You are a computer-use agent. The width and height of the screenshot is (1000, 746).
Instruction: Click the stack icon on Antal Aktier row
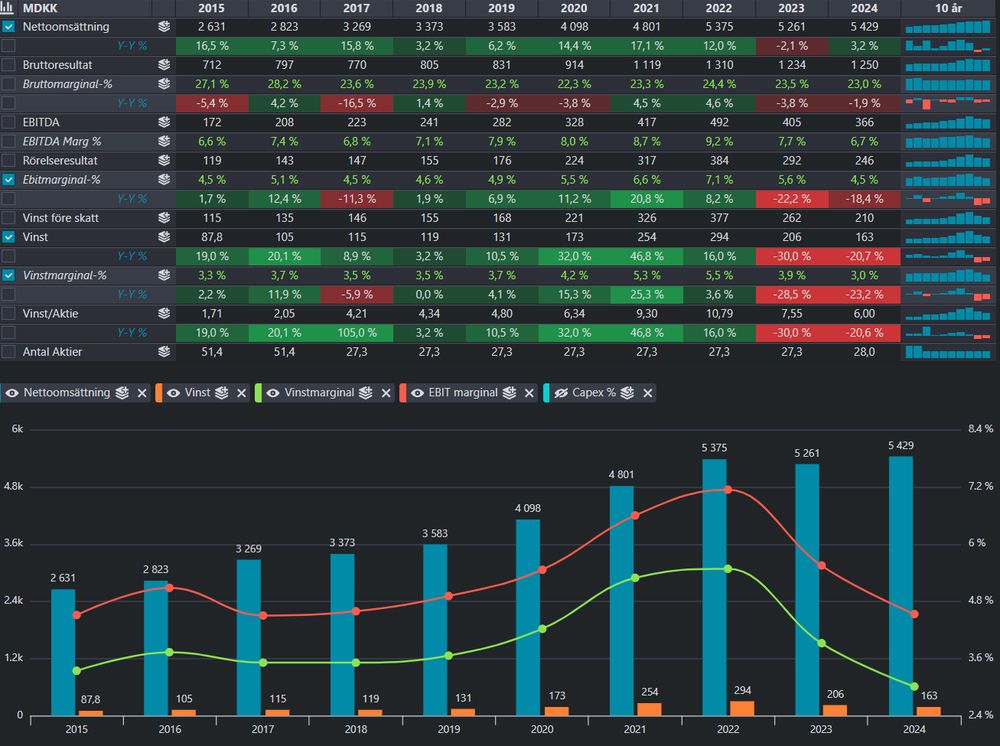(x=164, y=352)
